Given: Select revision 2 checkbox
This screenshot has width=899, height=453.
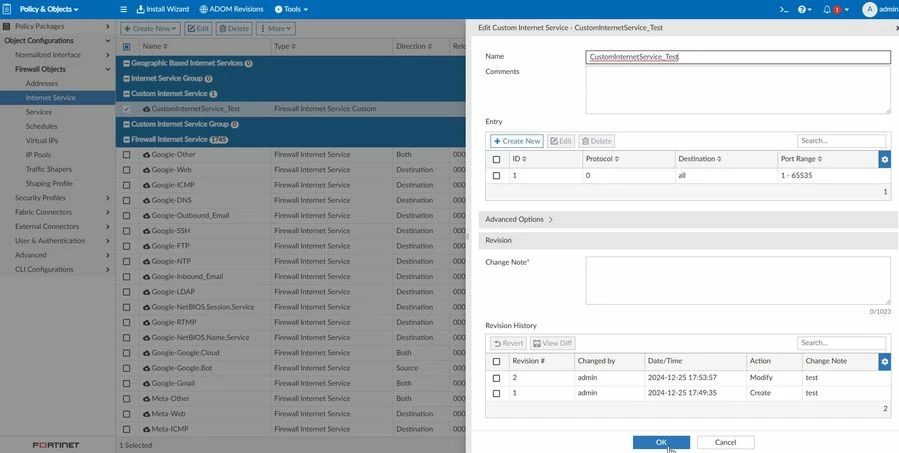Looking at the screenshot, I should [x=497, y=378].
